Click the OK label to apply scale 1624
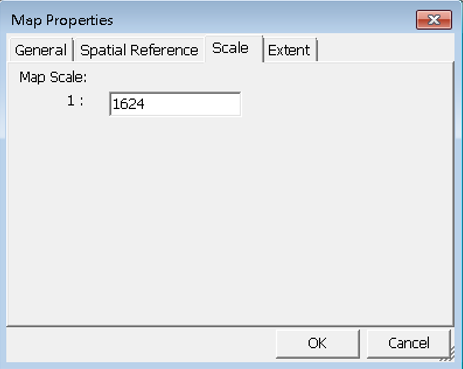Screen dimensions: 463x369 point(317,343)
